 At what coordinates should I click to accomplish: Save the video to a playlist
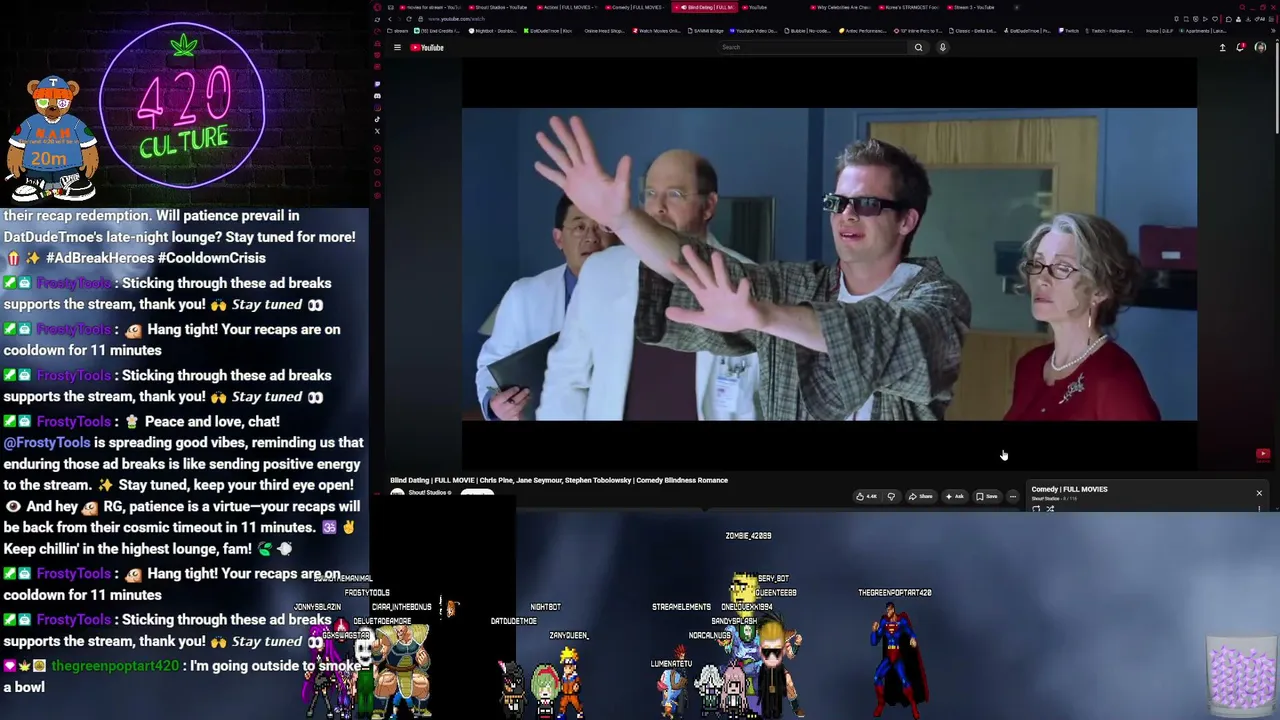(987, 496)
